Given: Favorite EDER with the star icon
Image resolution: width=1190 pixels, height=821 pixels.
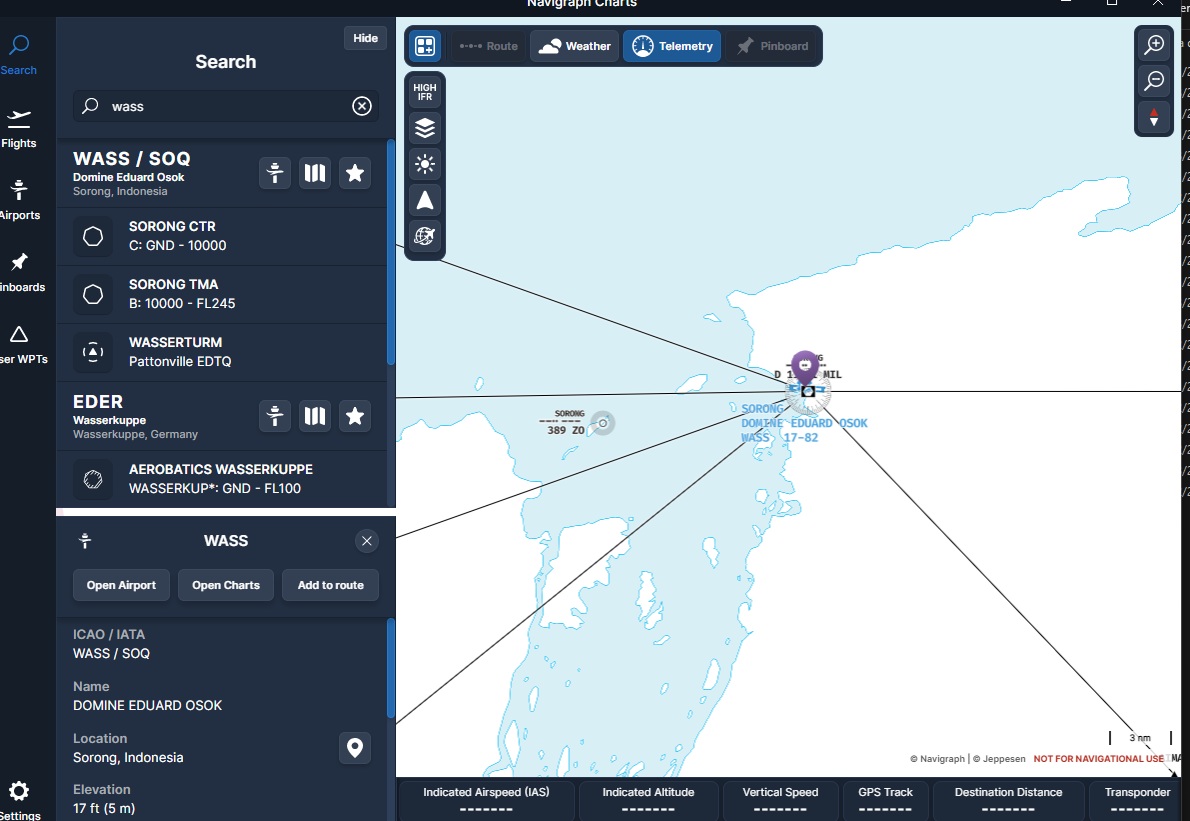Looking at the screenshot, I should click(x=354, y=416).
